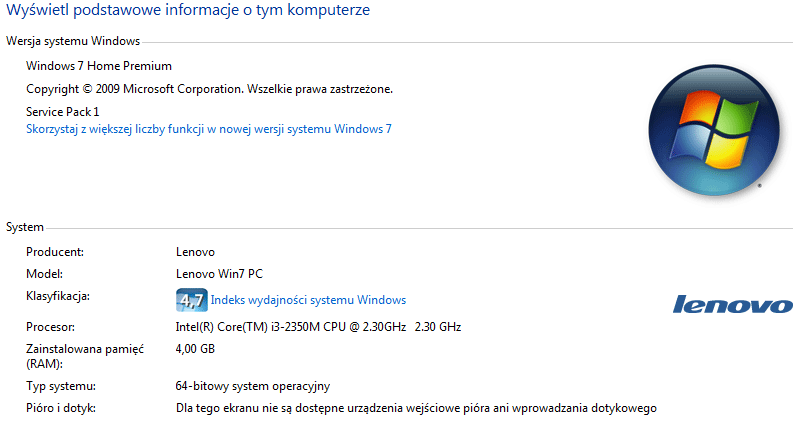Open the 4,7 performance rating badge
The height and width of the screenshot is (428, 801).
[x=192, y=300]
